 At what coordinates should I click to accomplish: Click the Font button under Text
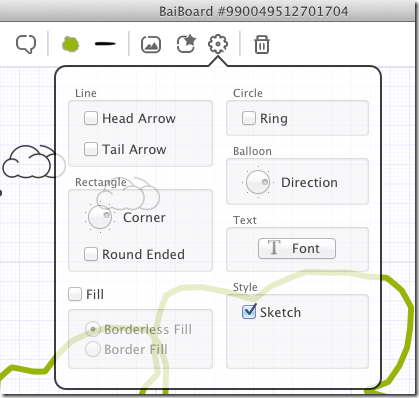[x=297, y=248]
